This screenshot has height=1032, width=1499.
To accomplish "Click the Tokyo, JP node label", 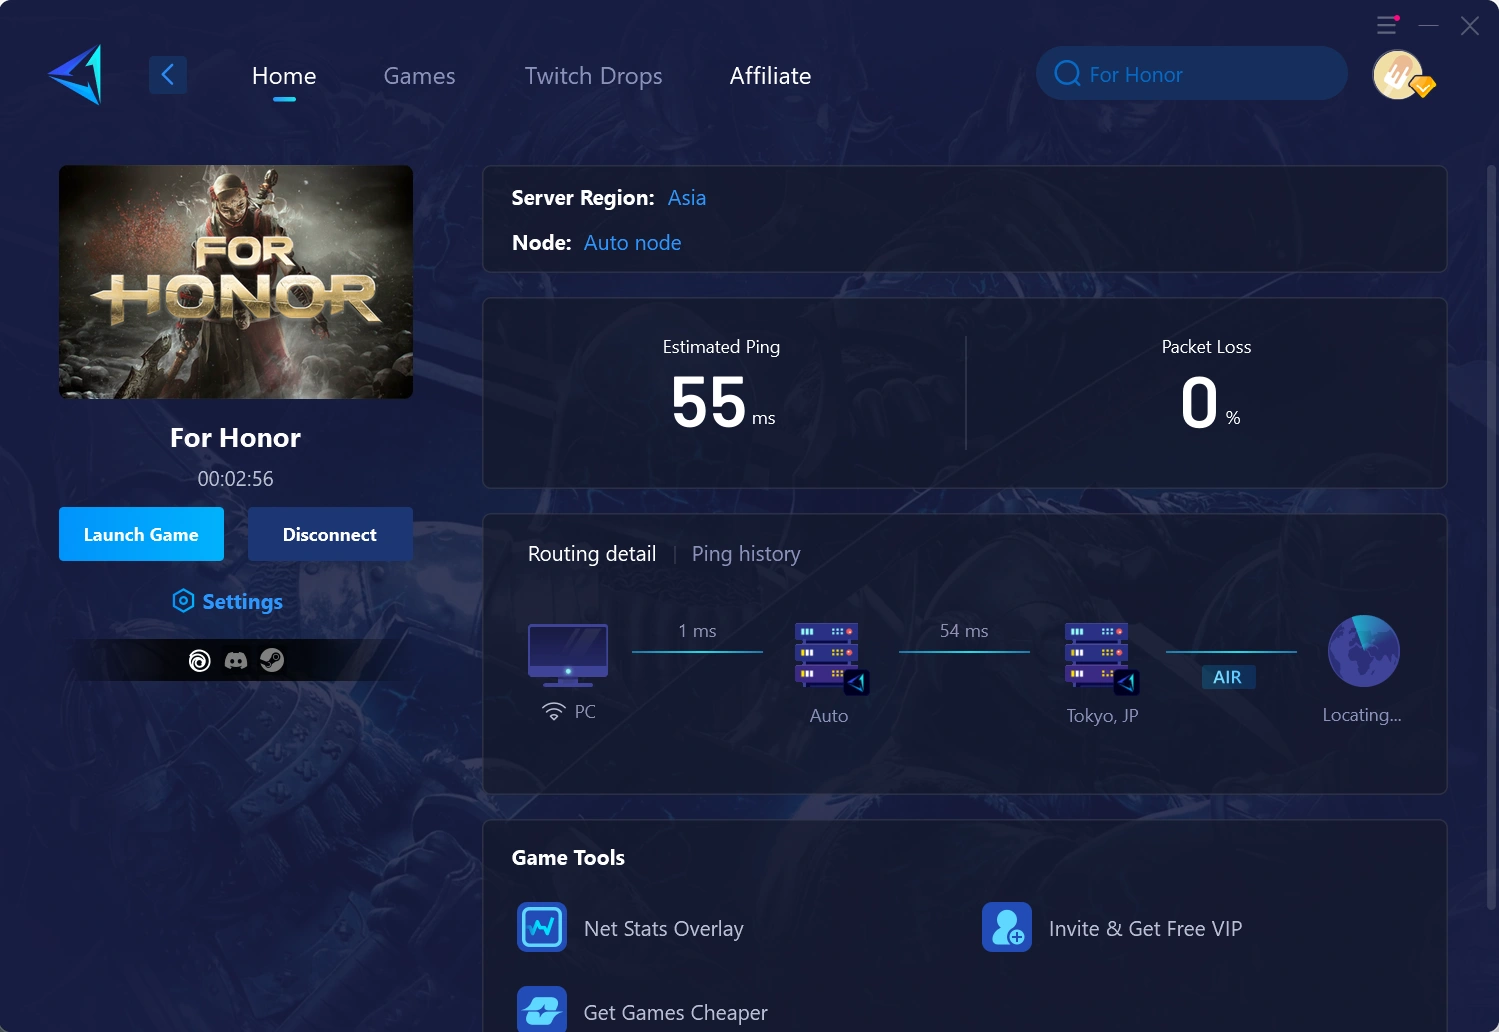I will click(1102, 716).
